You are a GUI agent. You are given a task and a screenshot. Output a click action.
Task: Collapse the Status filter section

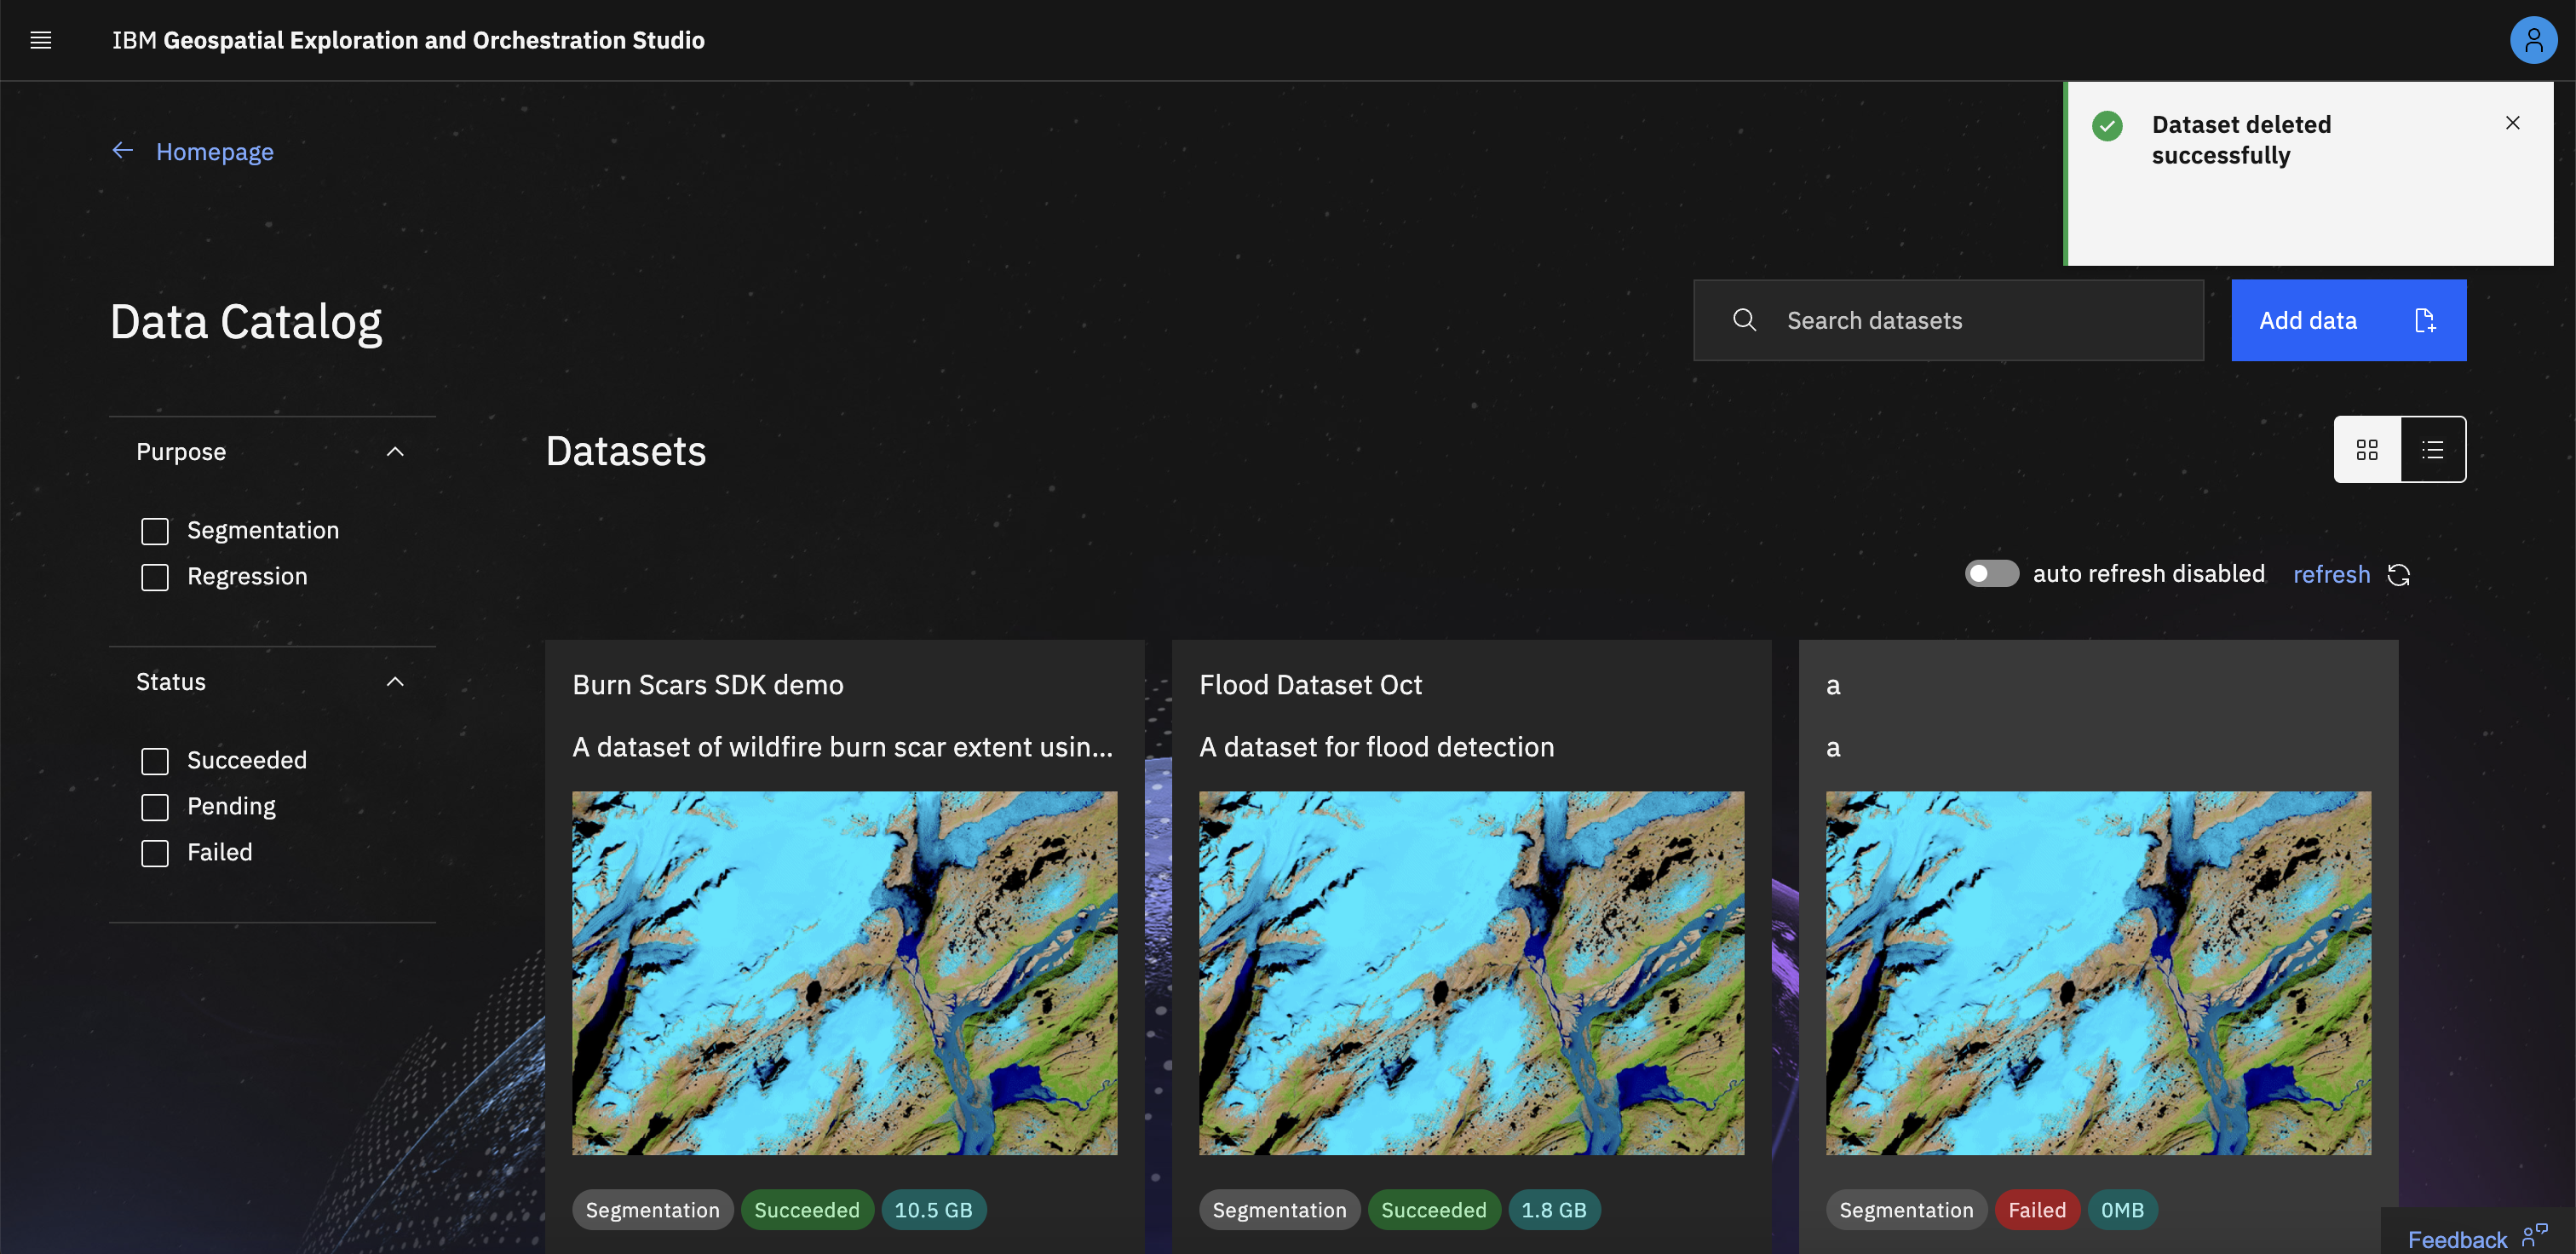tap(395, 682)
